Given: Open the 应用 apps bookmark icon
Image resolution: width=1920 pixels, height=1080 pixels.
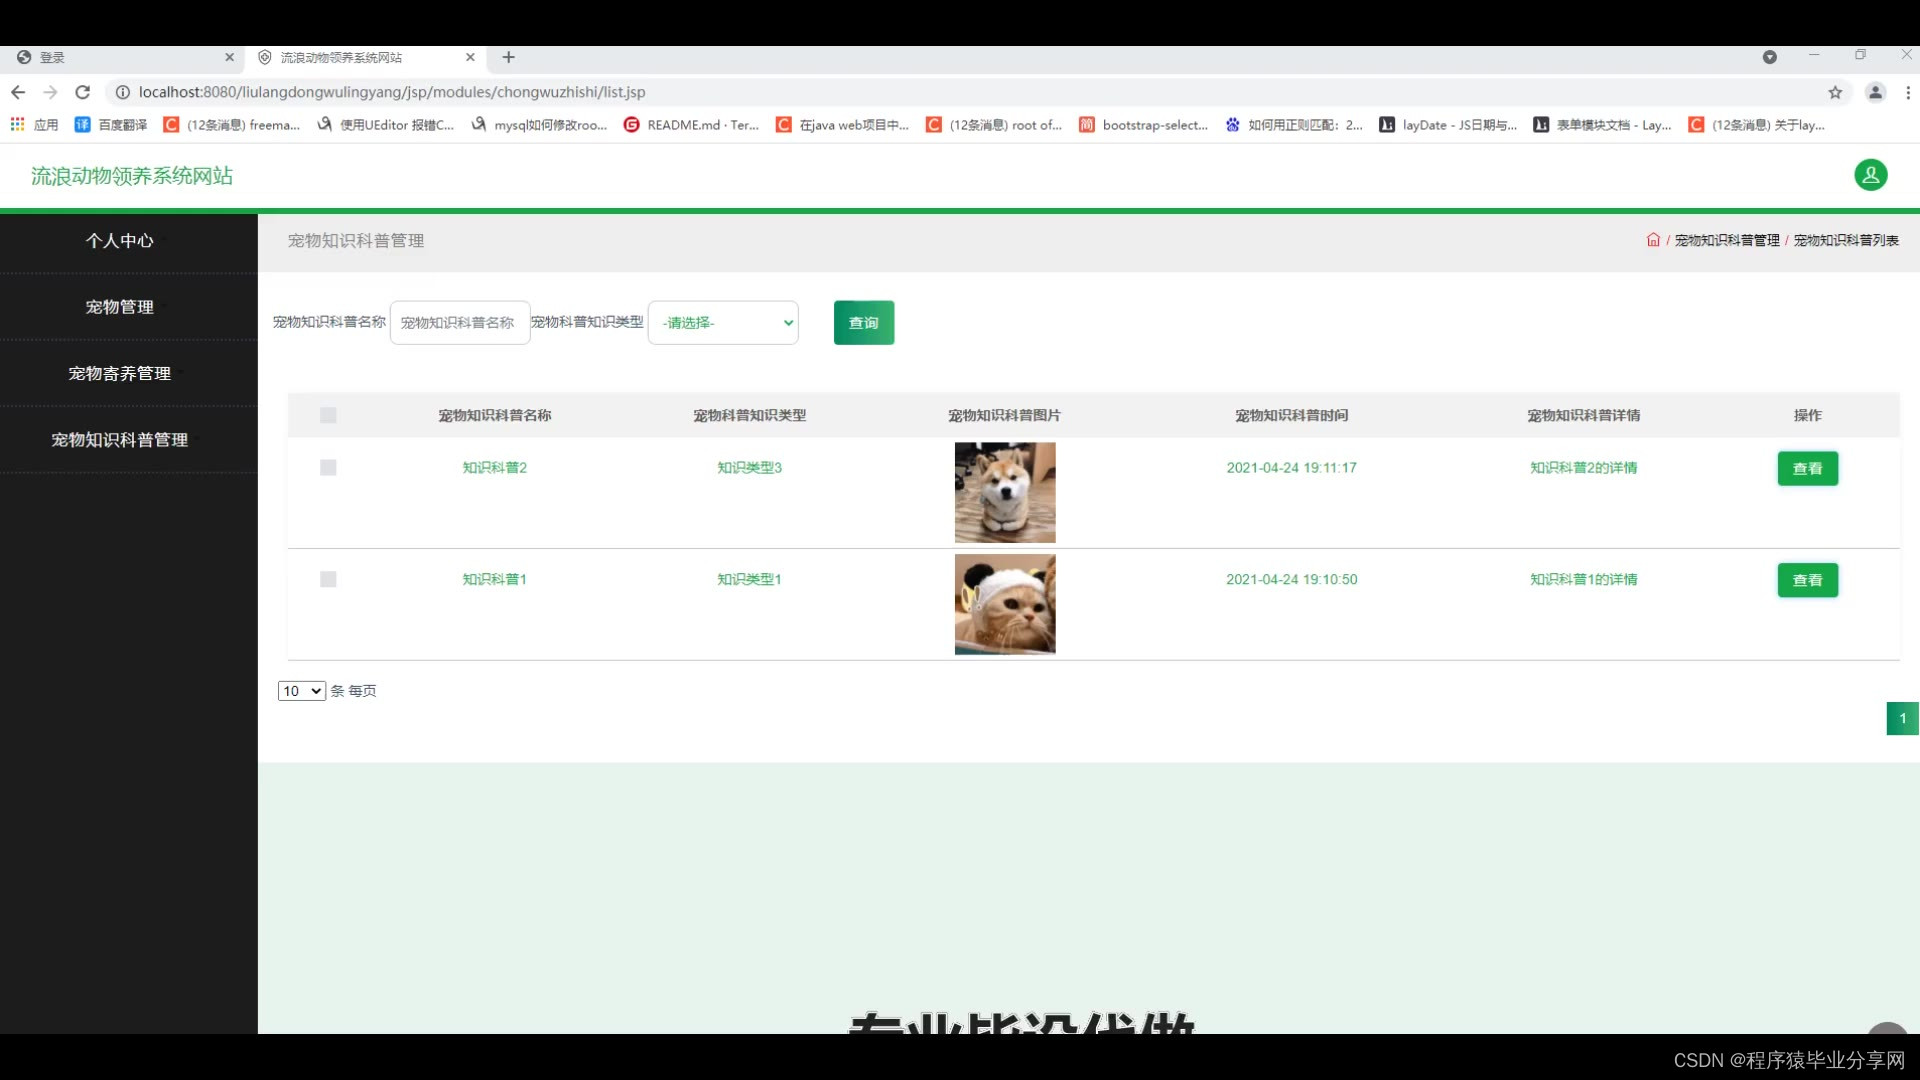Looking at the screenshot, I should pos(18,125).
